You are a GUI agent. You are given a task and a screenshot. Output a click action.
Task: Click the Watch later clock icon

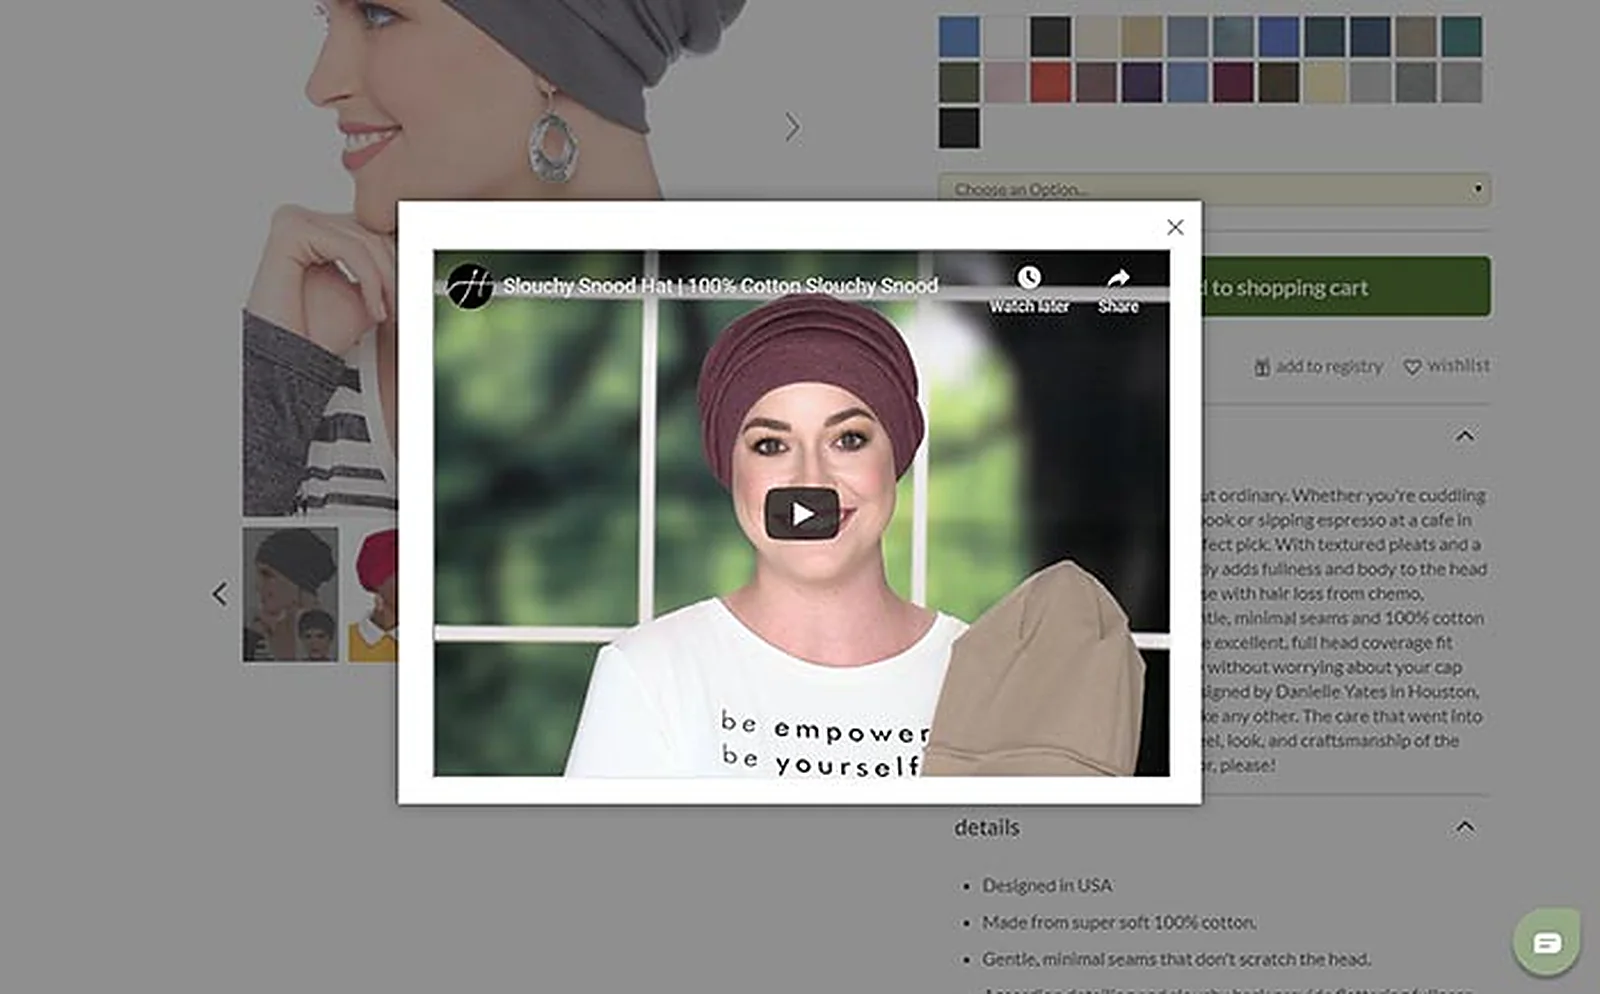click(x=1029, y=277)
